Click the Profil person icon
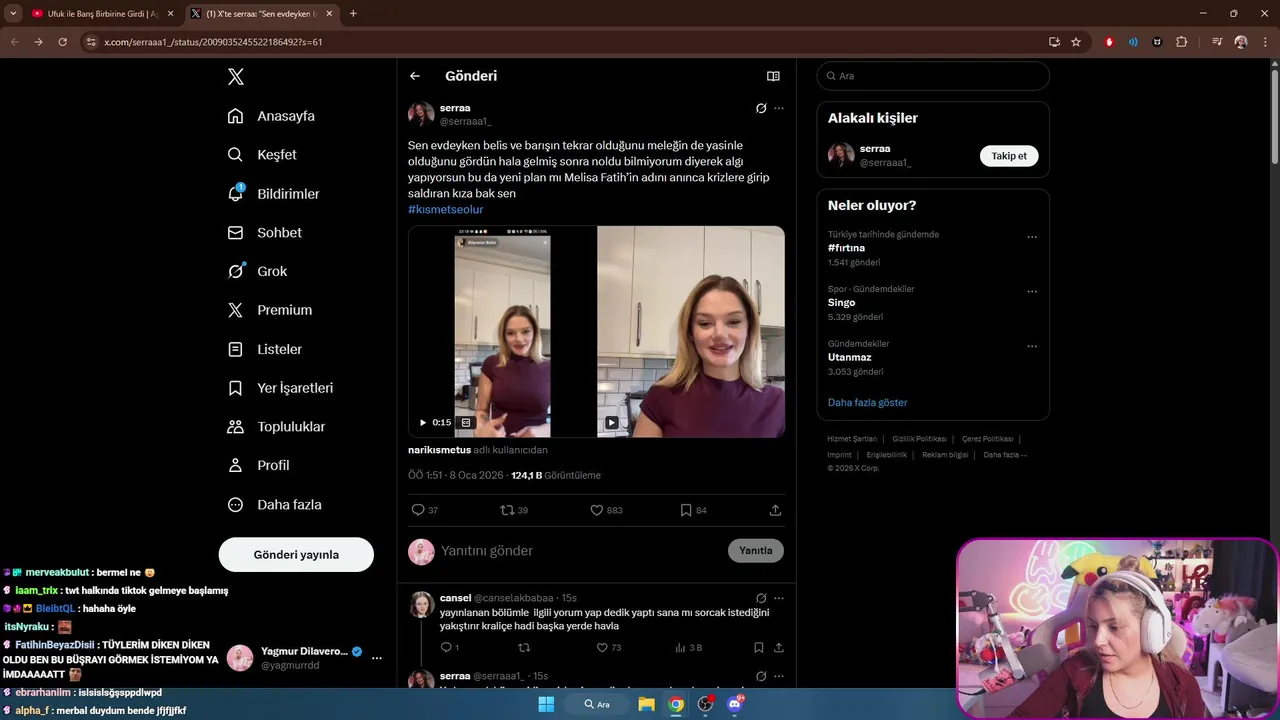The height and width of the screenshot is (720, 1280). coord(235,465)
